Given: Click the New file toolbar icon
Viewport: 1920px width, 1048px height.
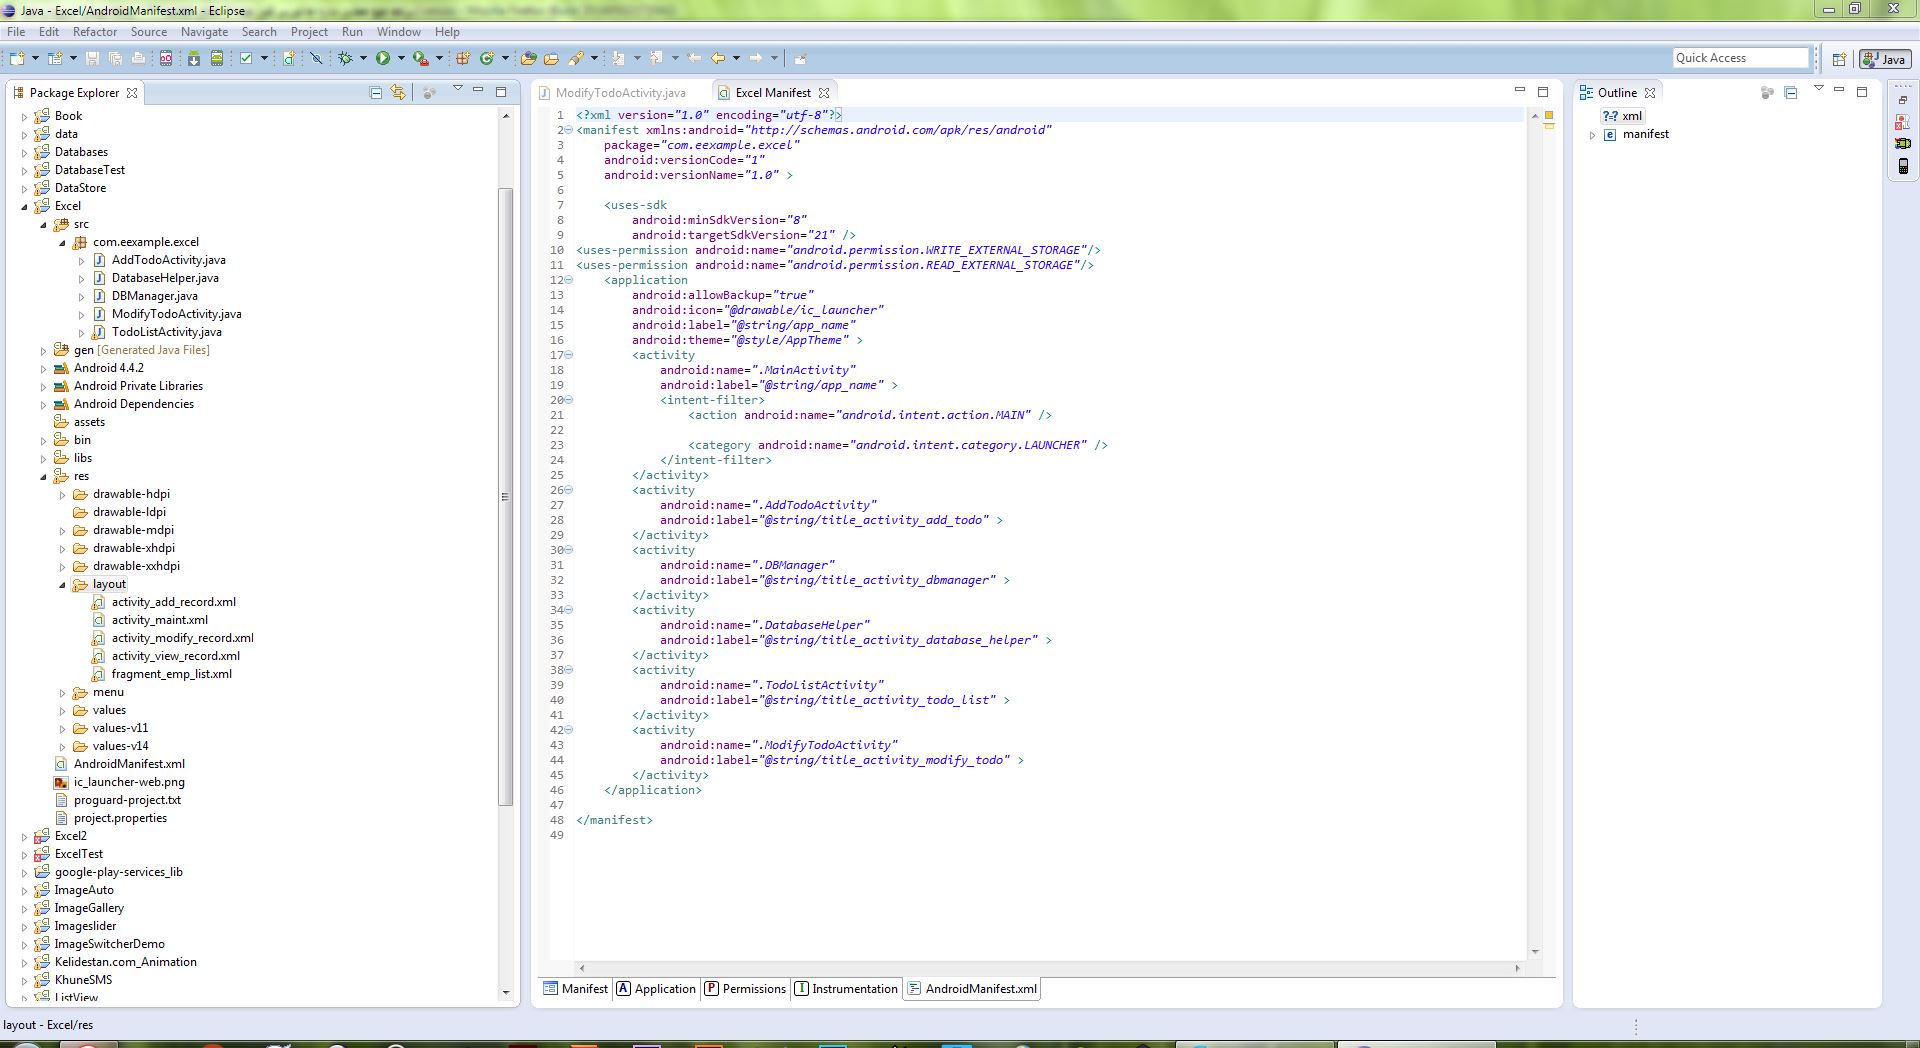Looking at the screenshot, I should point(17,58).
